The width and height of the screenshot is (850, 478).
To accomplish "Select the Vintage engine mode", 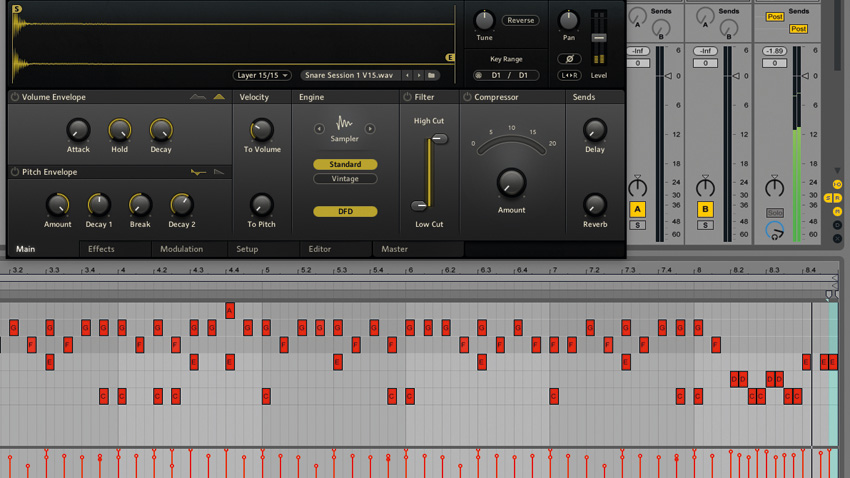I will [x=345, y=178].
